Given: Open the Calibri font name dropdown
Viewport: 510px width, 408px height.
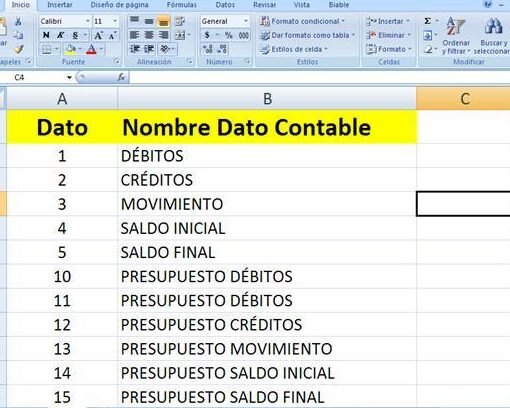Looking at the screenshot, I should [88, 21].
